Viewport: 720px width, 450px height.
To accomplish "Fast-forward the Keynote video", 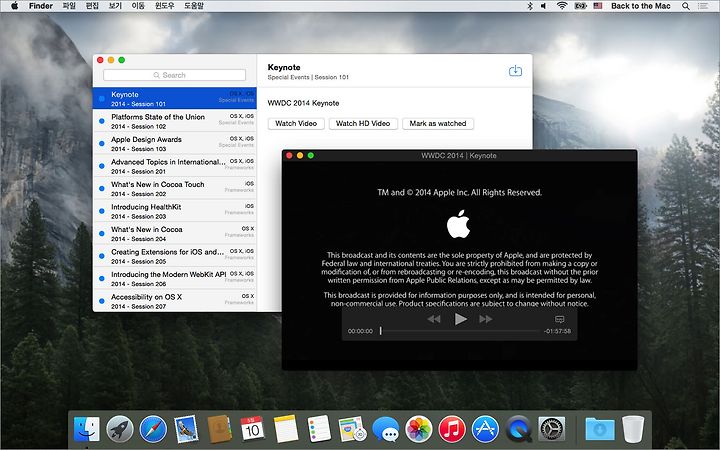I will click(x=486, y=319).
